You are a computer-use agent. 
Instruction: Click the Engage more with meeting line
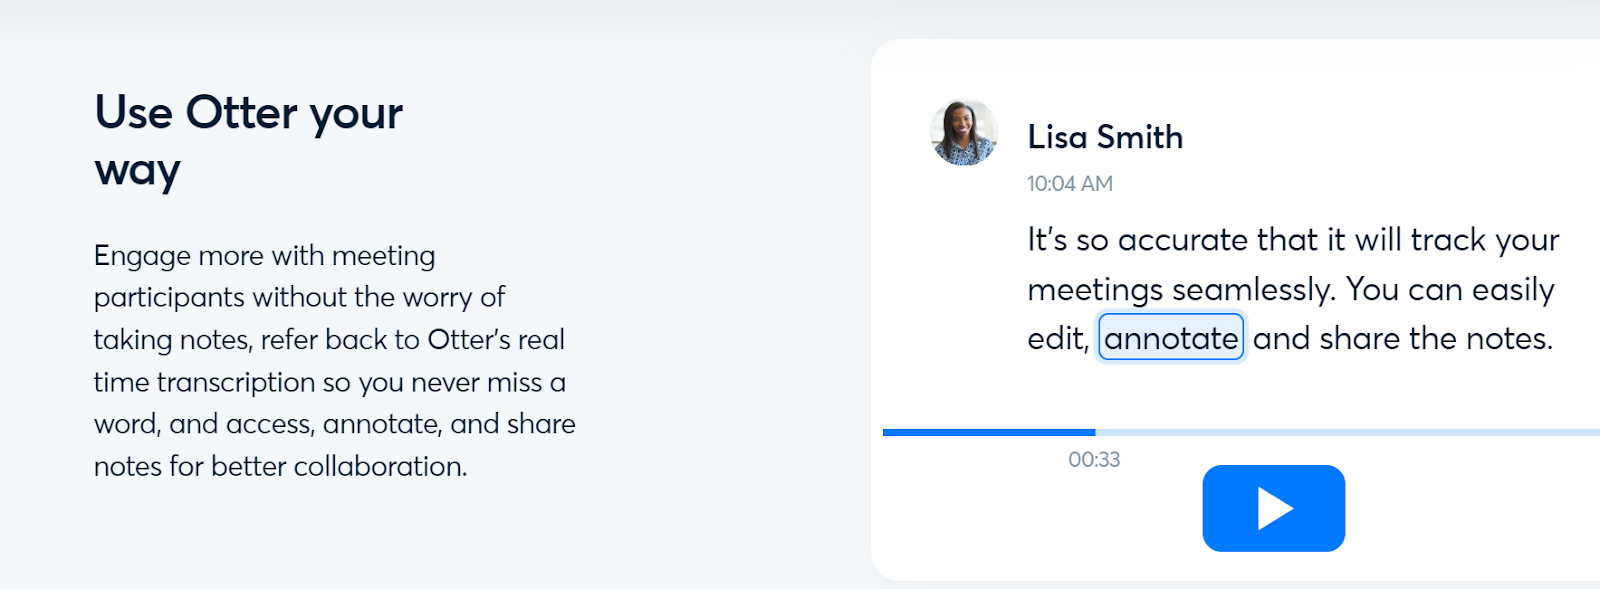tap(265, 256)
